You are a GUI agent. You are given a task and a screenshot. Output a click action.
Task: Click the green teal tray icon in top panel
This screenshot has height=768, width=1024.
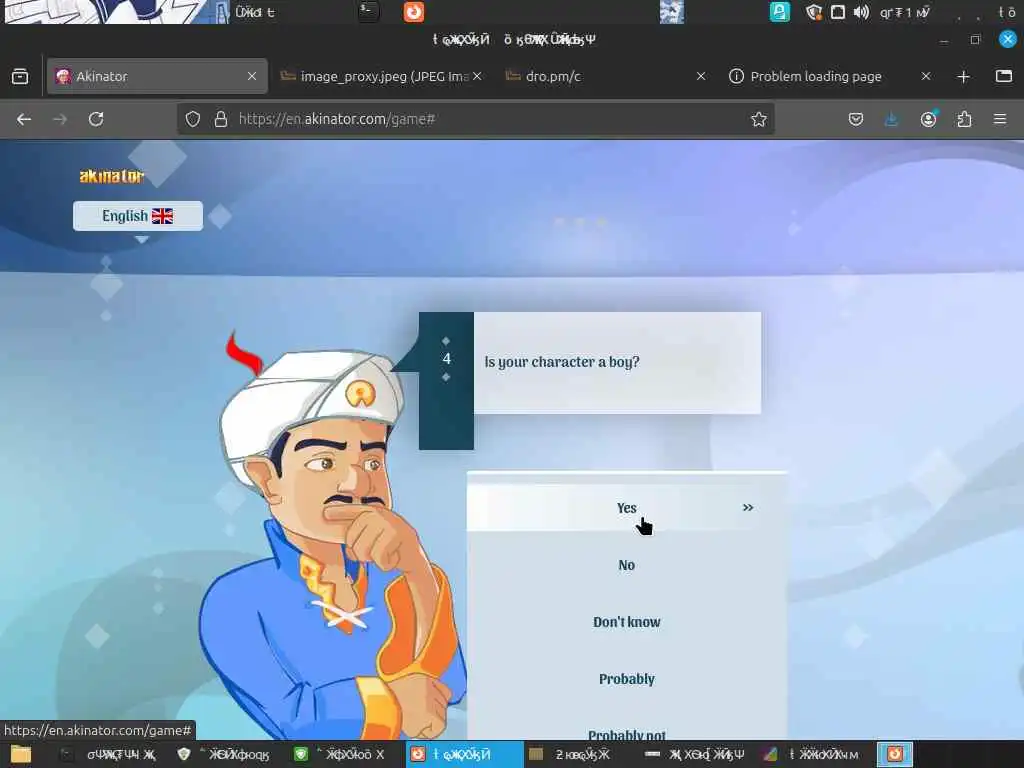pos(779,12)
